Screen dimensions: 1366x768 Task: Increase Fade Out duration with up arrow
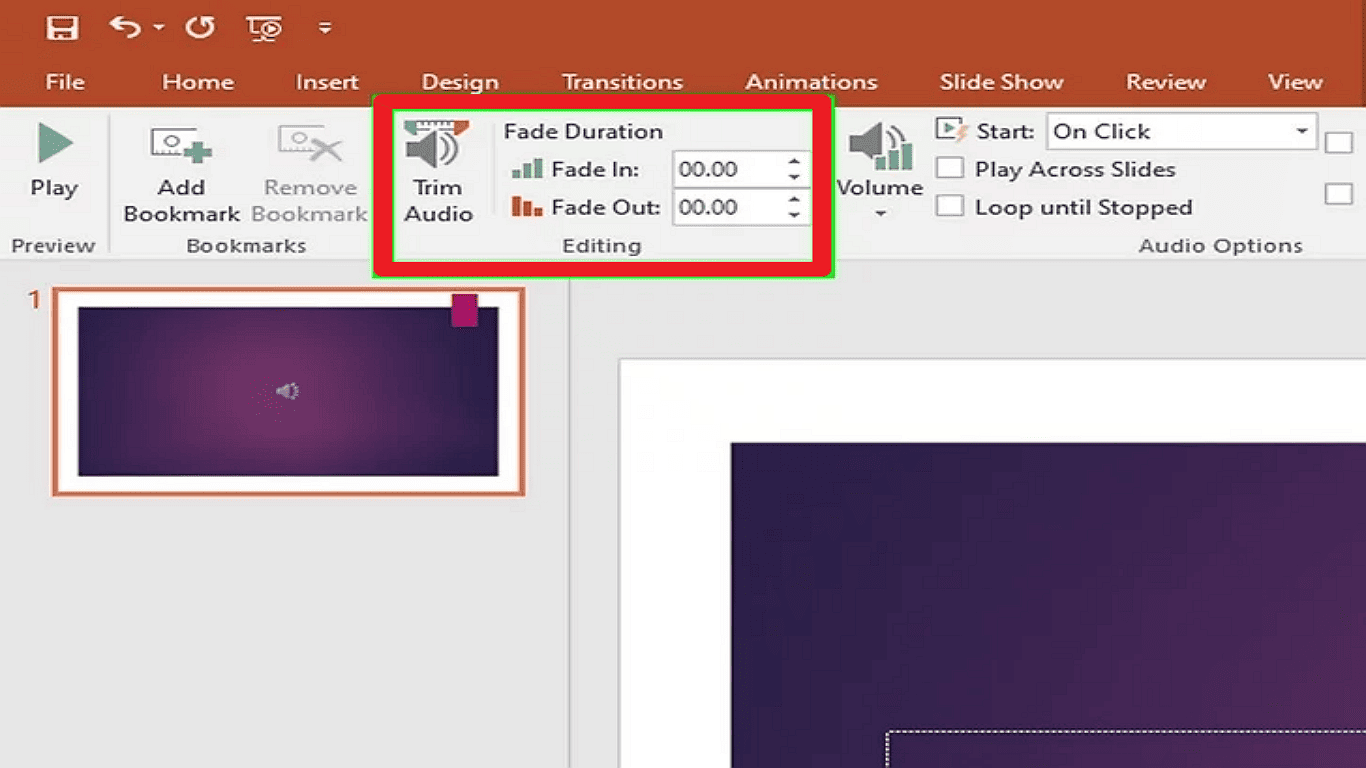tap(794, 199)
